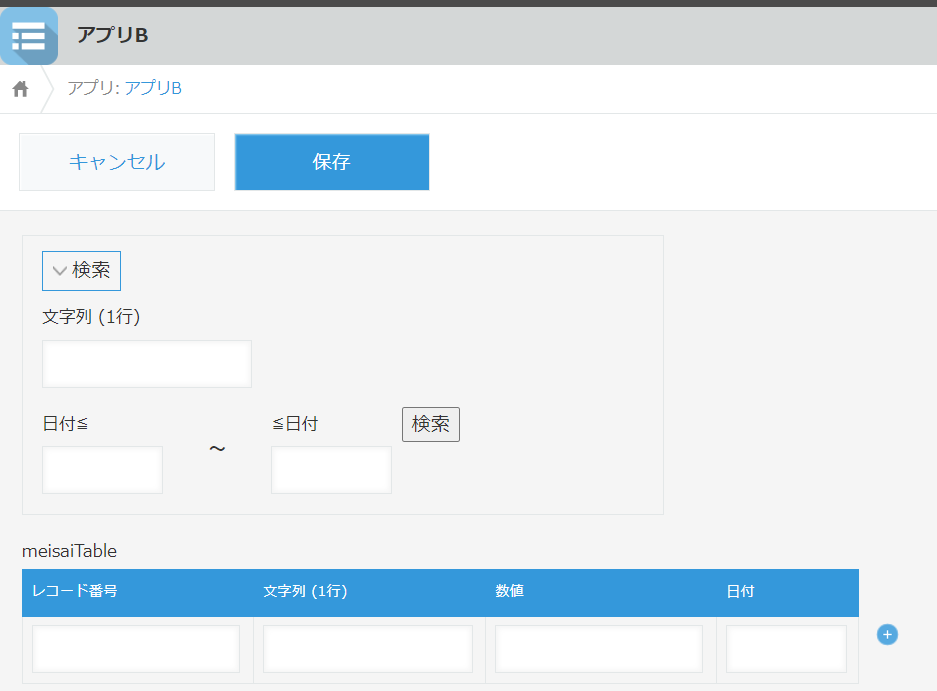This screenshot has height=691, width=937.
Task: Click the レコード番号 column header
Action: pos(137,592)
